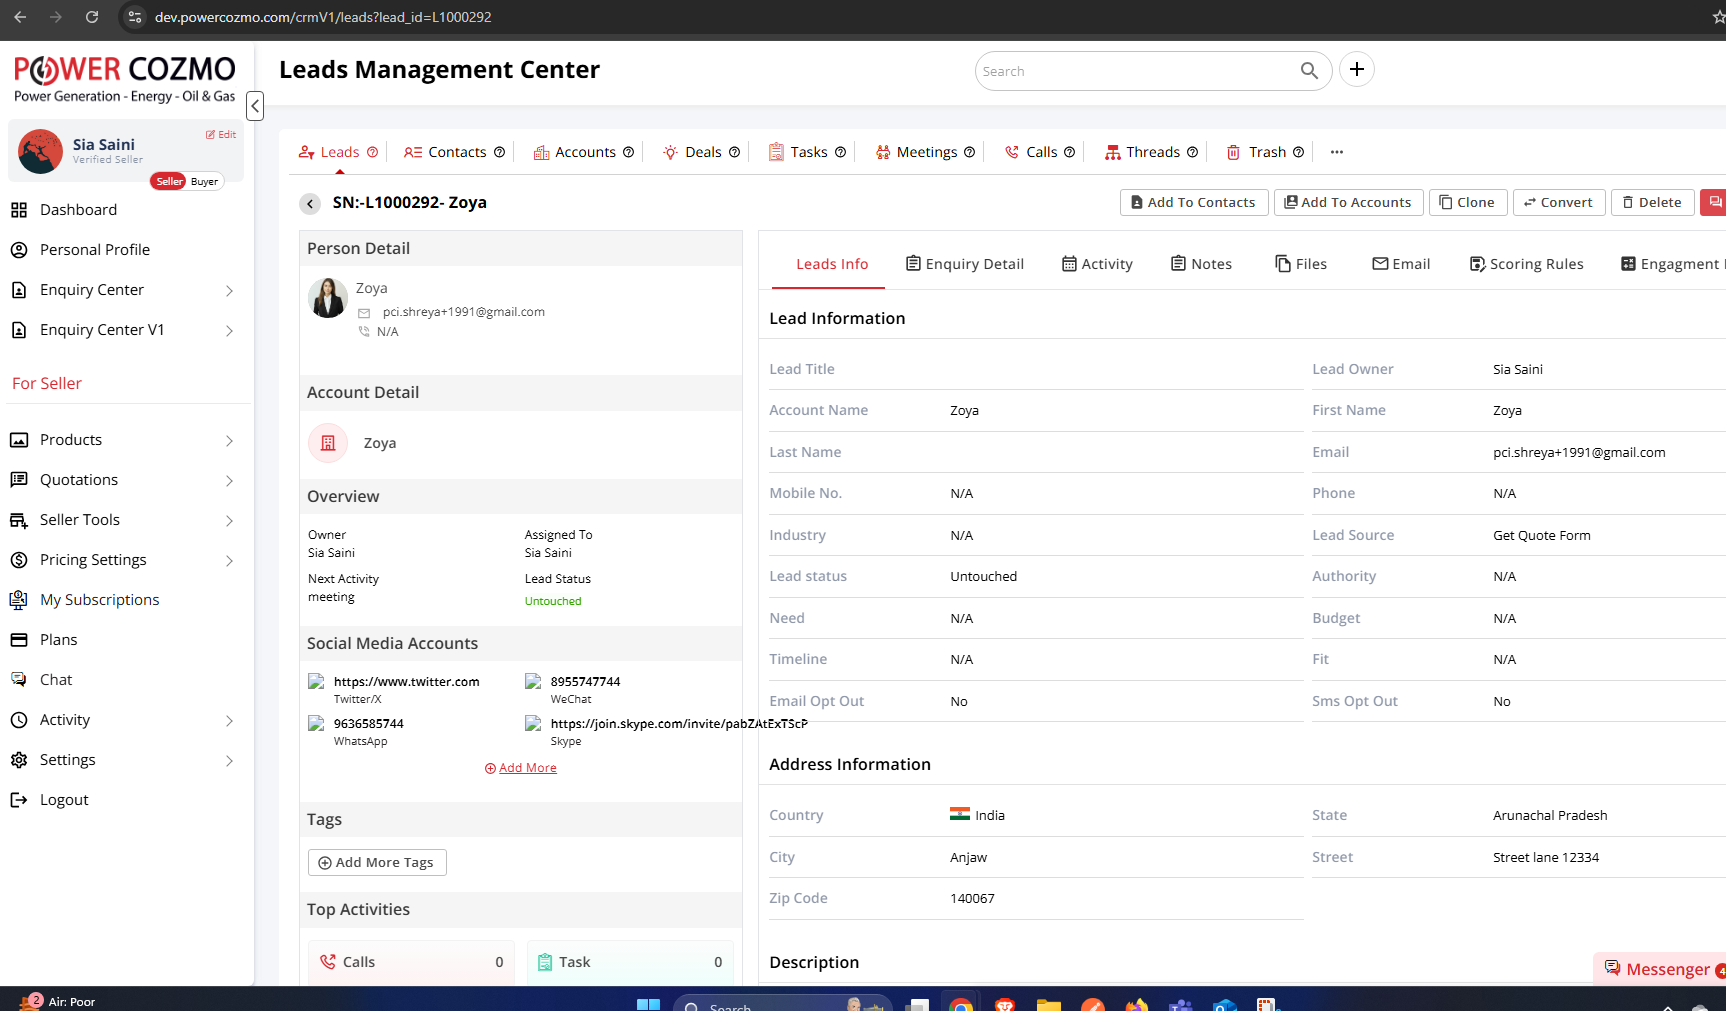Image resolution: width=1726 pixels, height=1011 pixels.
Task: Switch role to Seller
Action: [169, 182]
